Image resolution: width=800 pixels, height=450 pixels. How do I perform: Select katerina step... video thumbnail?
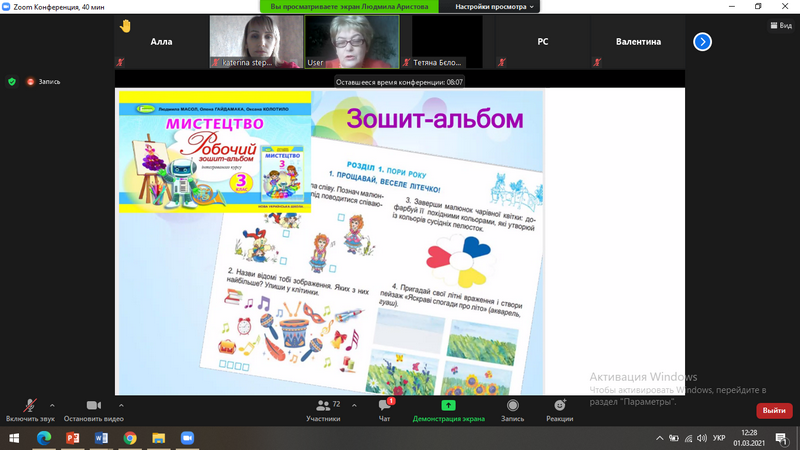tap(256, 42)
